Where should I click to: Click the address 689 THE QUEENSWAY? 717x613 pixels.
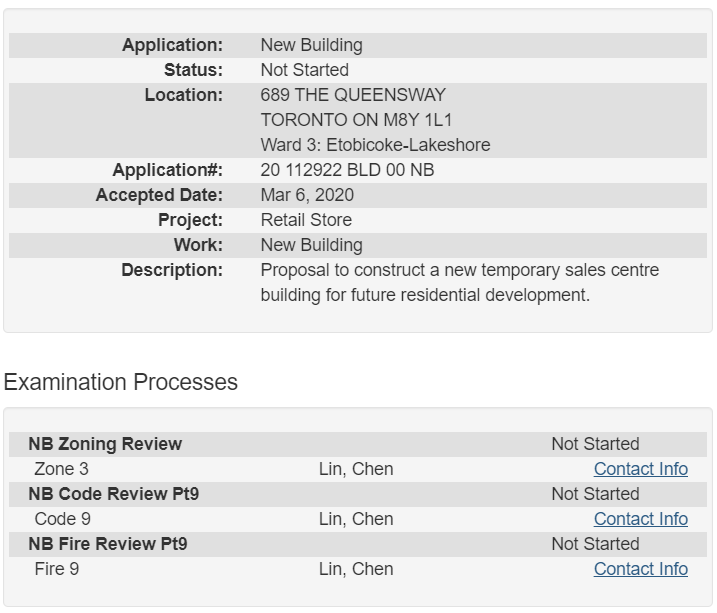353,95
